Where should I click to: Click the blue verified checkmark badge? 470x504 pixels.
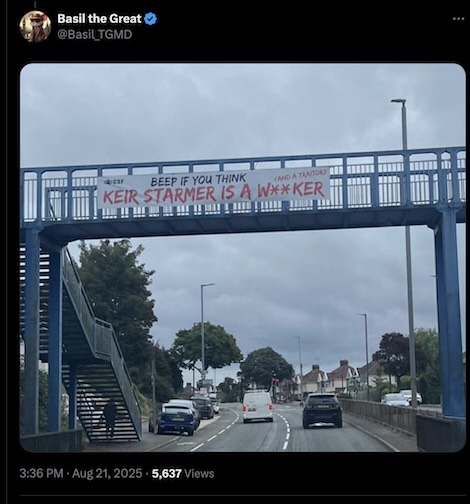150,19
